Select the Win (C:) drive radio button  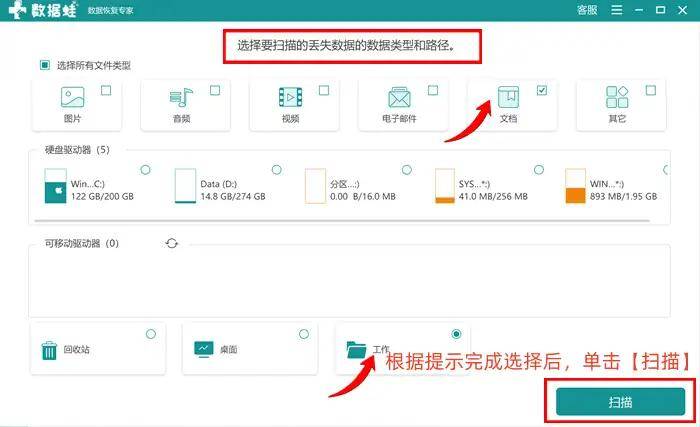point(147,169)
